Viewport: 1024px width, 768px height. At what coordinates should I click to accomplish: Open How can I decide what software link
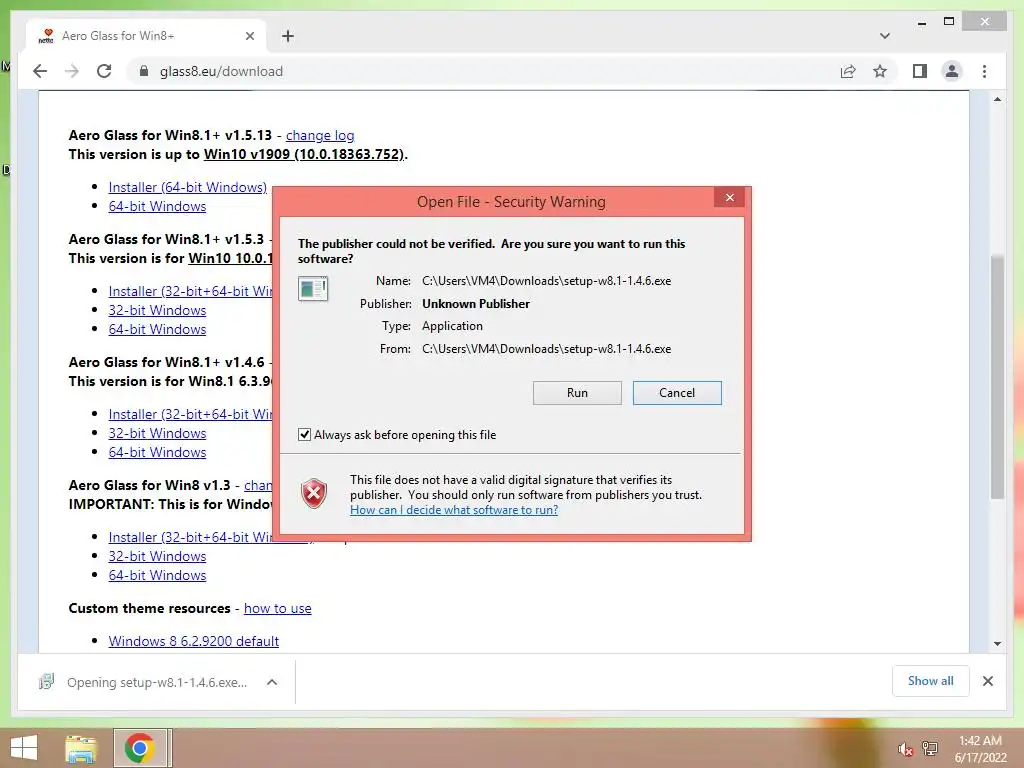pyautogui.click(x=454, y=510)
